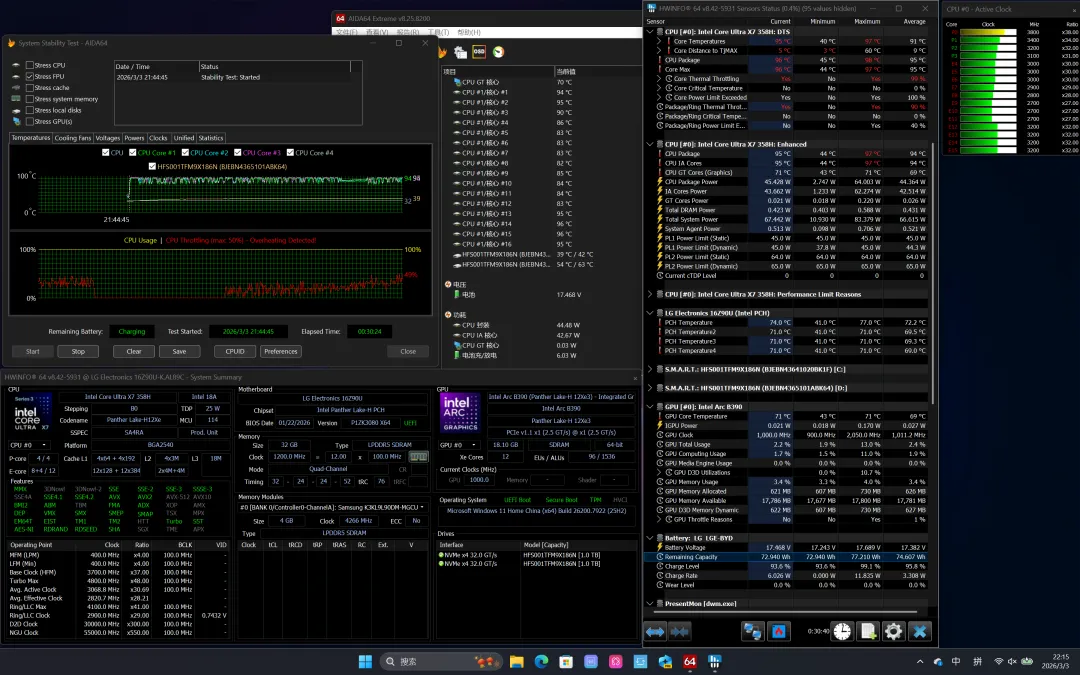Show hidden system tray icons chevron
Viewport: 1080px width, 675px height.
(x=920, y=661)
